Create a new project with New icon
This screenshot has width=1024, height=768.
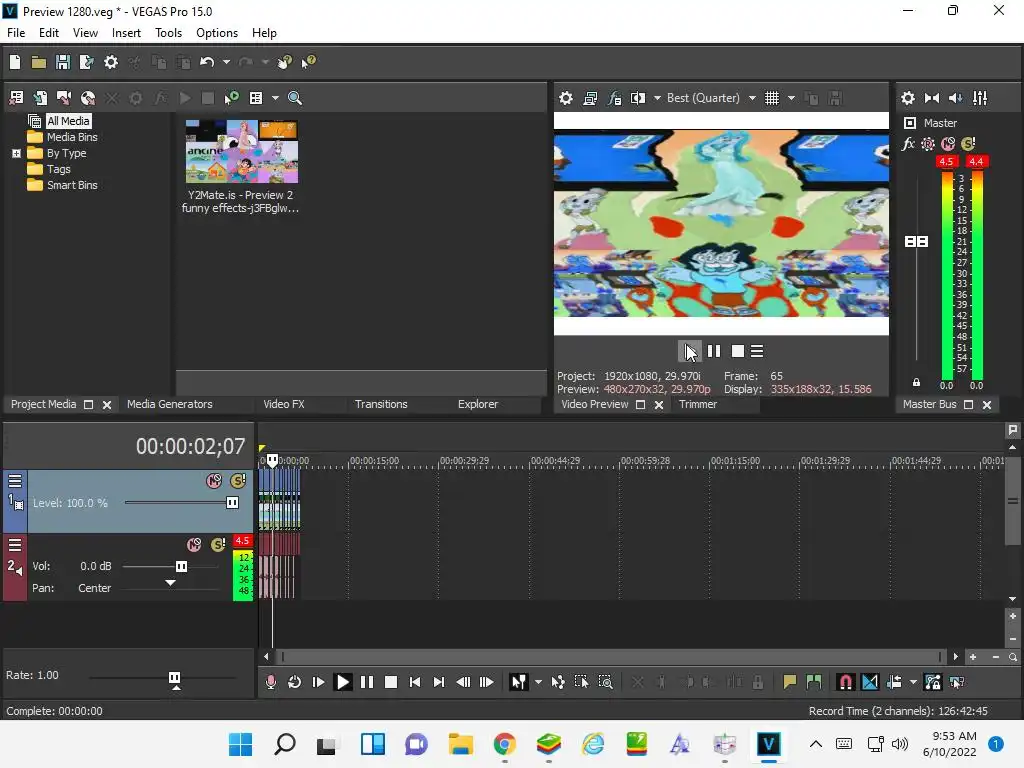coord(15,62)
